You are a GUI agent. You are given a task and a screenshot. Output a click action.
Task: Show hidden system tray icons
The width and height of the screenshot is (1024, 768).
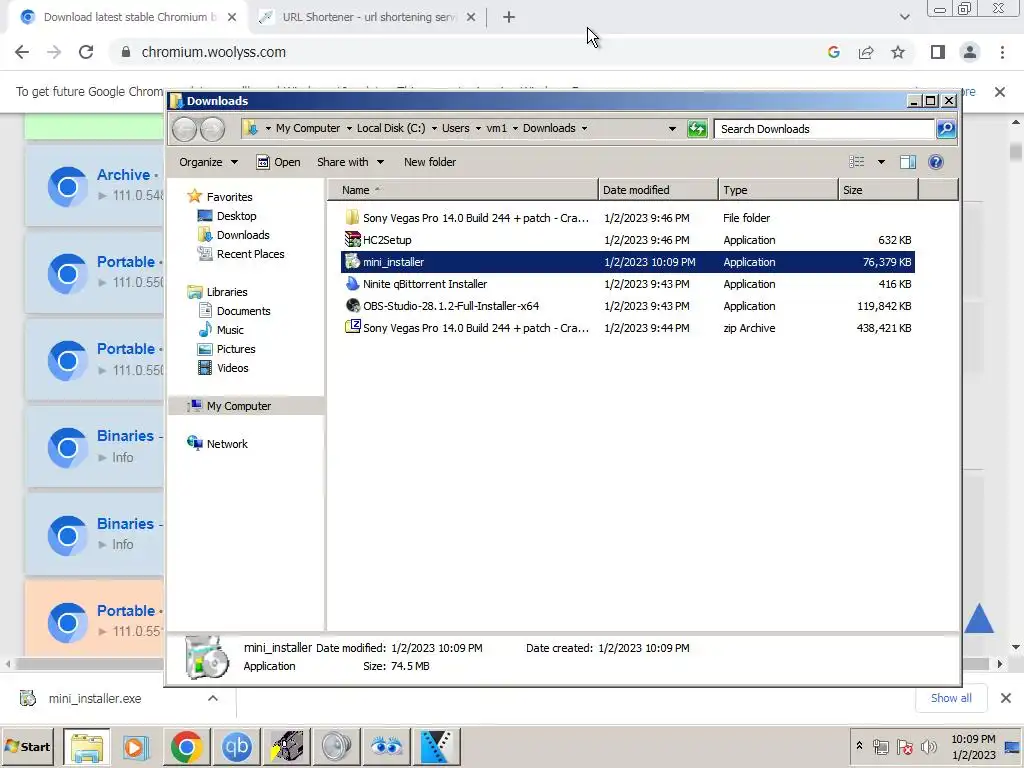(x=859, y=746)
